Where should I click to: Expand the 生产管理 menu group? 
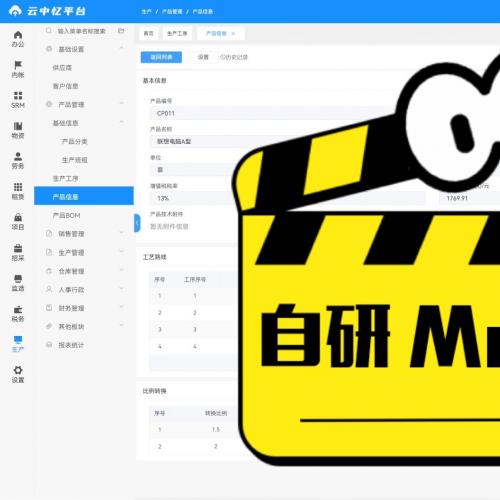(121, 252)
